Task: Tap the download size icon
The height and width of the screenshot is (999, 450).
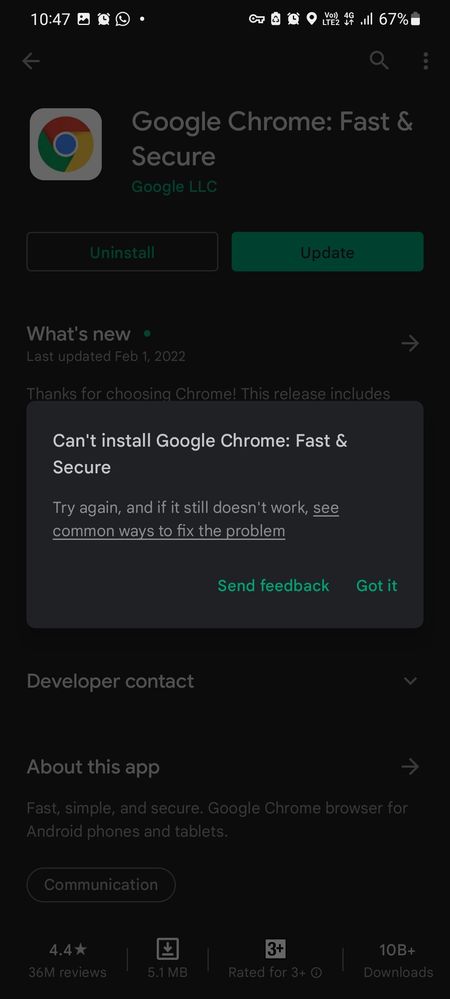Action: tap(167, 949)
